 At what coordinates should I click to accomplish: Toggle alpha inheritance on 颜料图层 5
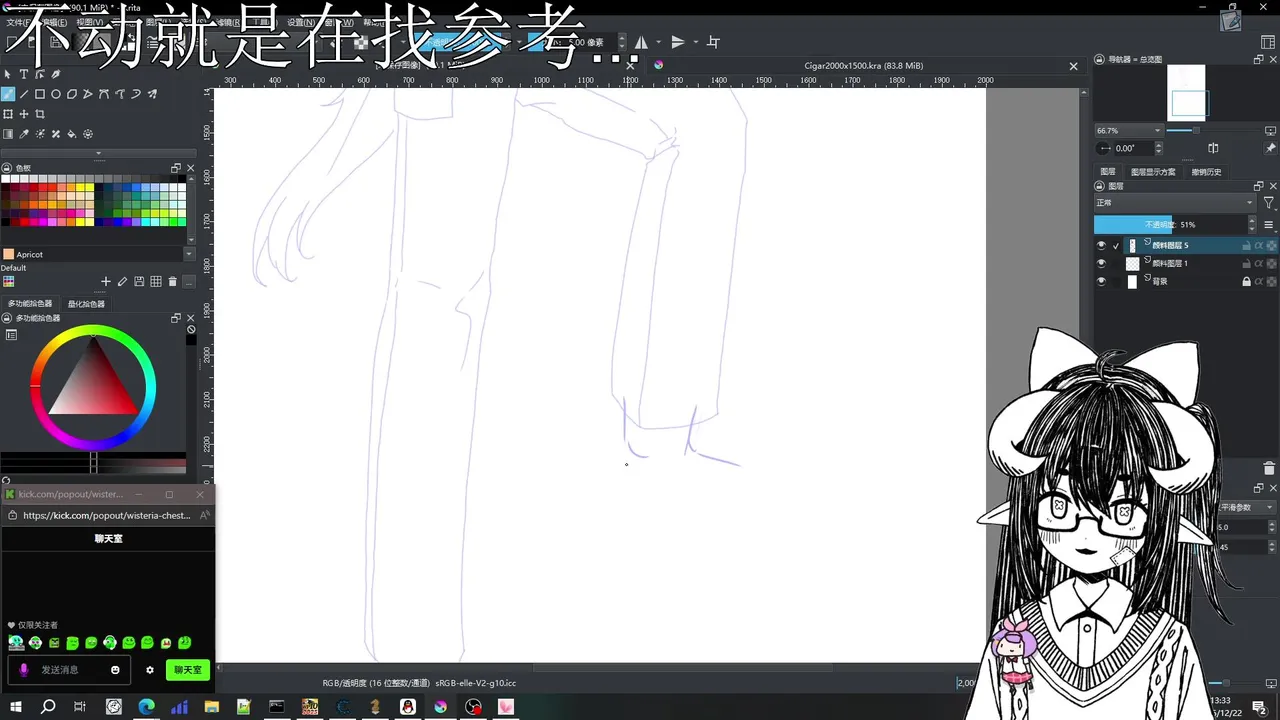tap(1259, 245)
